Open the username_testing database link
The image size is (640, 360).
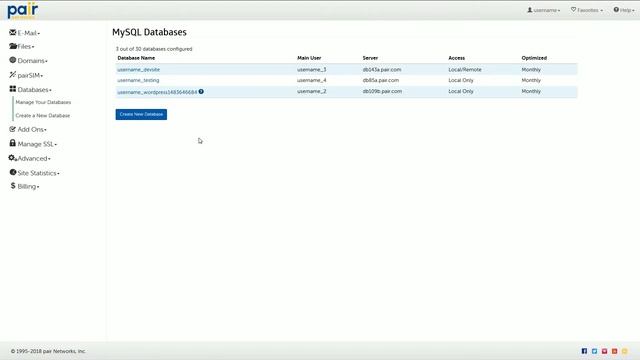coord(138,80)
